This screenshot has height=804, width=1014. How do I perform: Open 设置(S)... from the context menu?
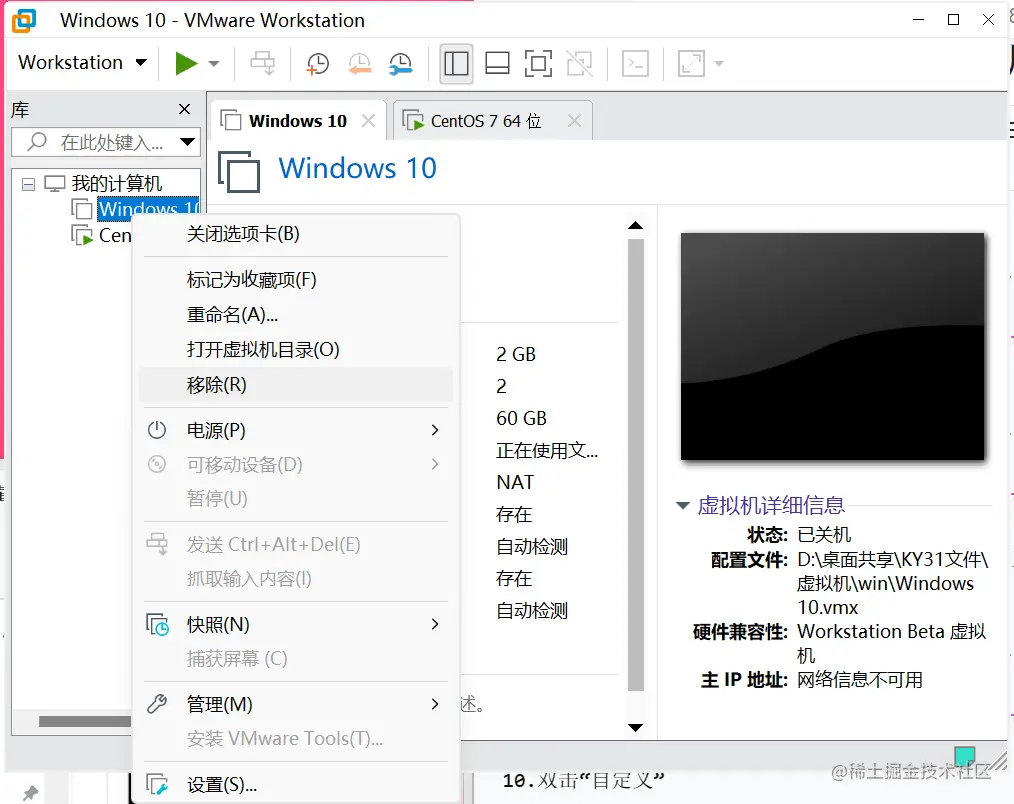(x=296, y=785)
